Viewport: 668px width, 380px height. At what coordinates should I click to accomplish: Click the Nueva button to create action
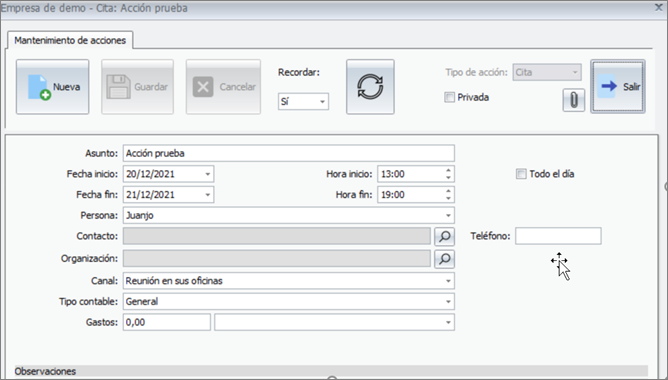click(52, 87)
